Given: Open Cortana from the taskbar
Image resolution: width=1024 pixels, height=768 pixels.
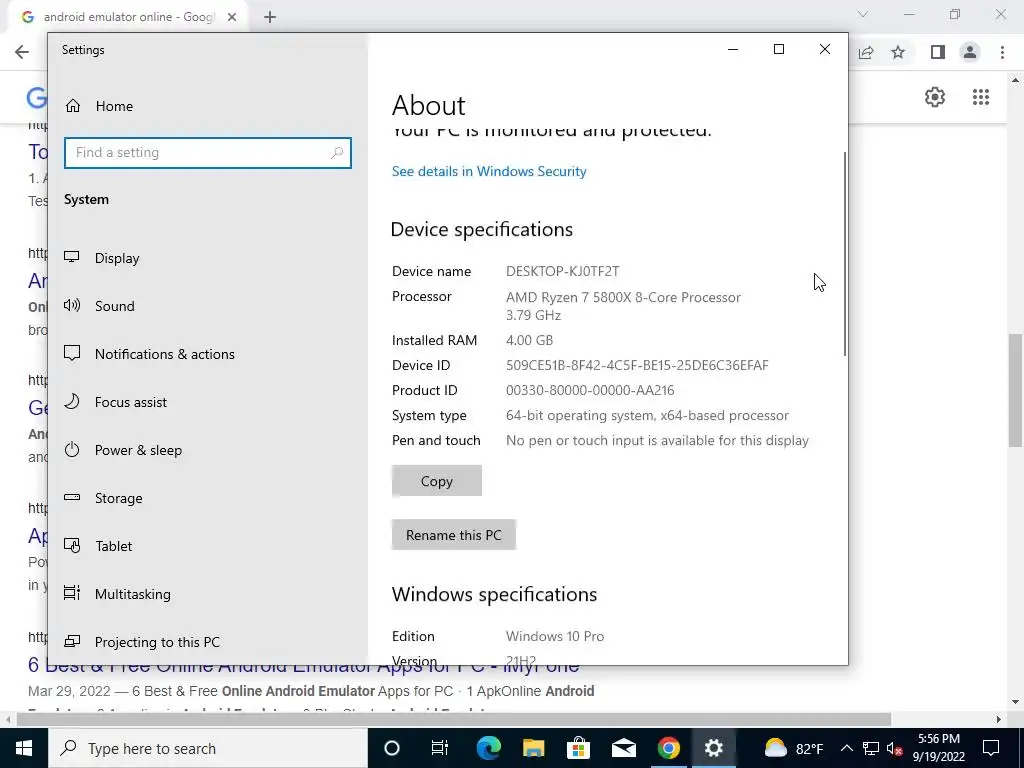Looking at the screenshot, I should pos(392,748).
